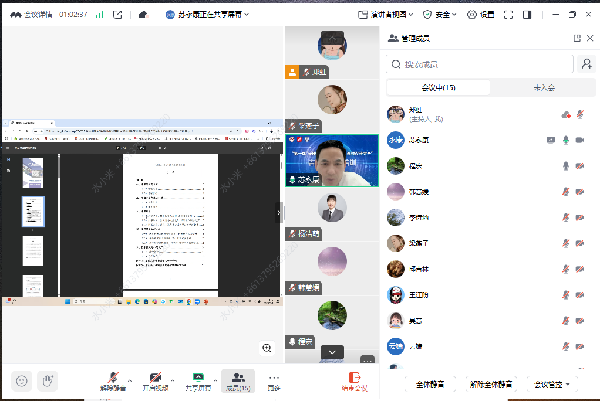Toggle microphone mute in bottom toolbar
The image size is (600, 401).
[x=112, y=380]
